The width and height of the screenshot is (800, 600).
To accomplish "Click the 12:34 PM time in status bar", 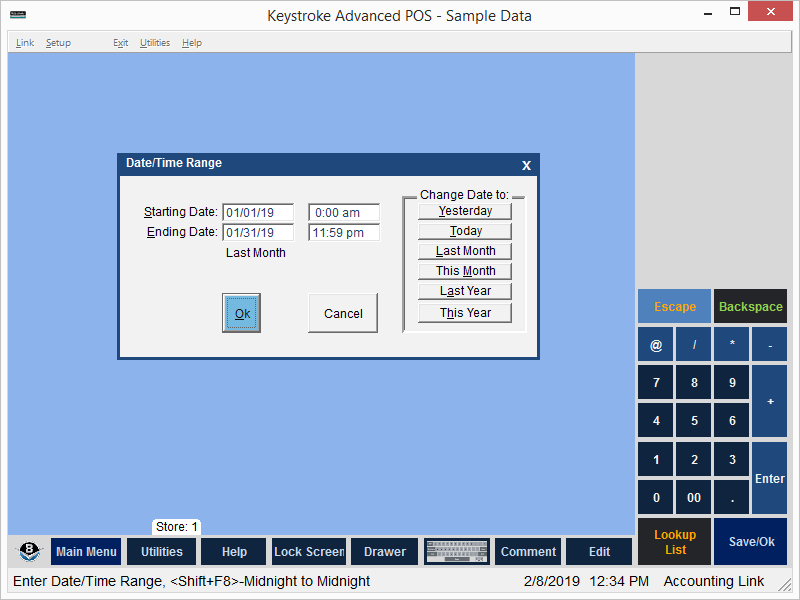I will [618, 581].
